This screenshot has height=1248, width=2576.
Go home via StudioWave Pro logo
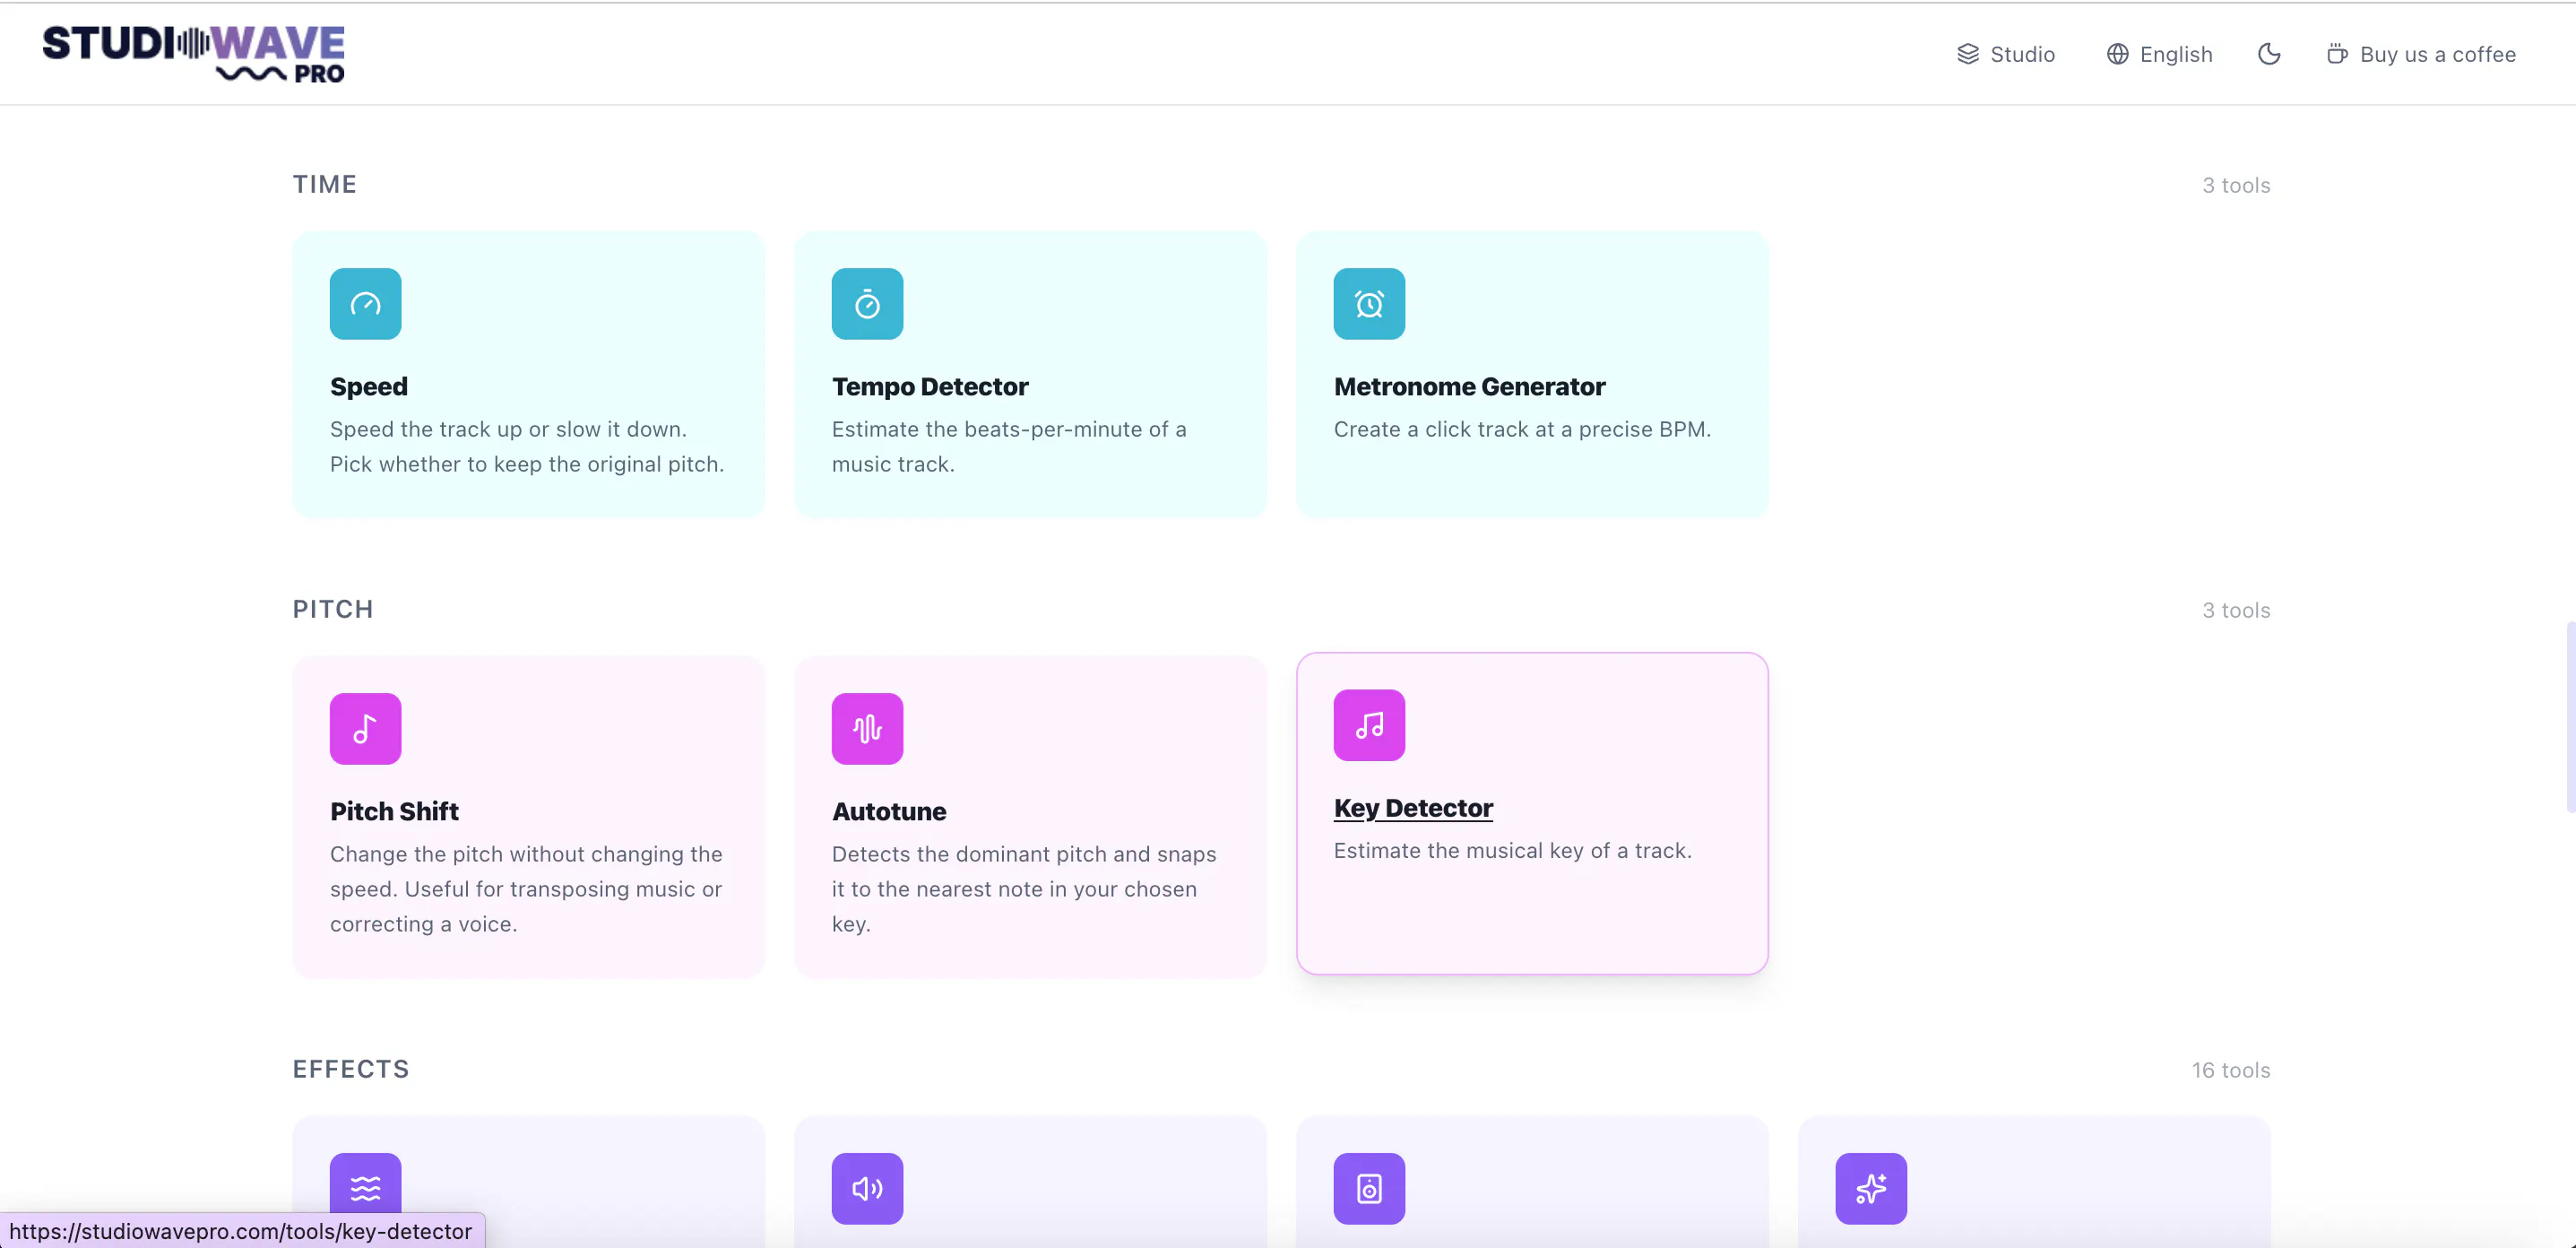pos(193,54)
